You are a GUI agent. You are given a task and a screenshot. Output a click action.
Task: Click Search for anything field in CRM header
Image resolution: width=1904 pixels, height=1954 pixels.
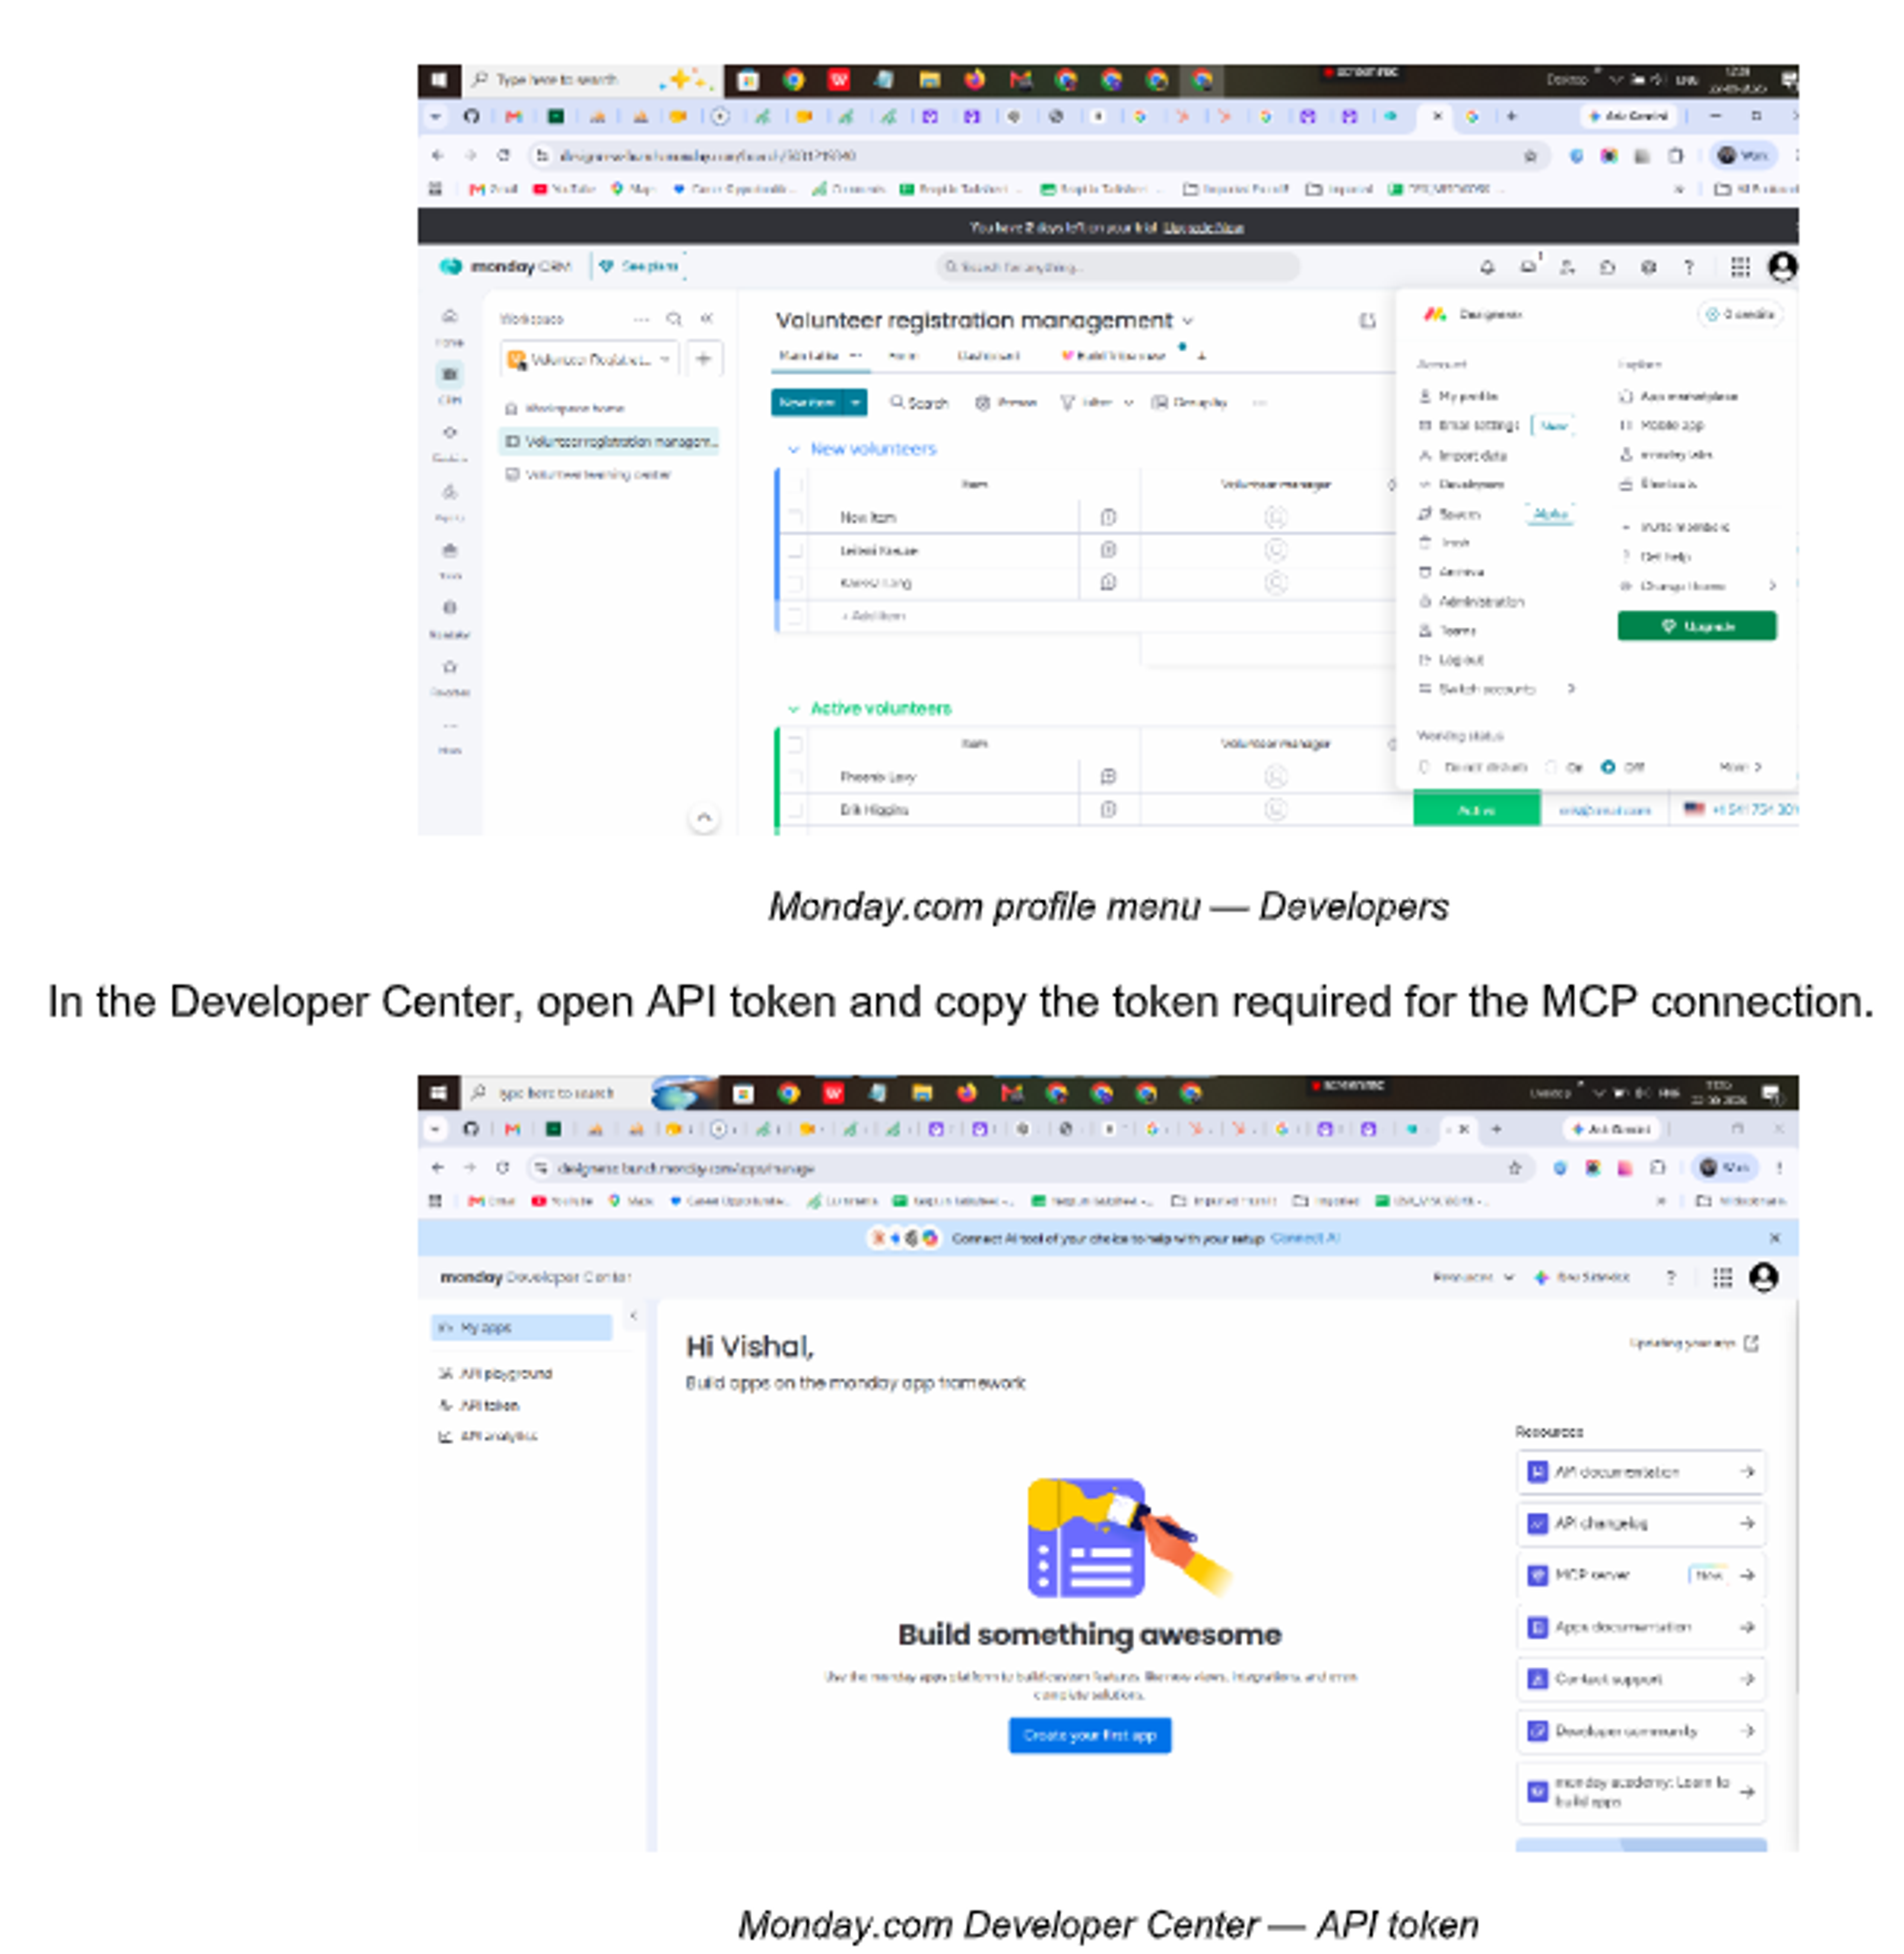(x=1117, y=267)
